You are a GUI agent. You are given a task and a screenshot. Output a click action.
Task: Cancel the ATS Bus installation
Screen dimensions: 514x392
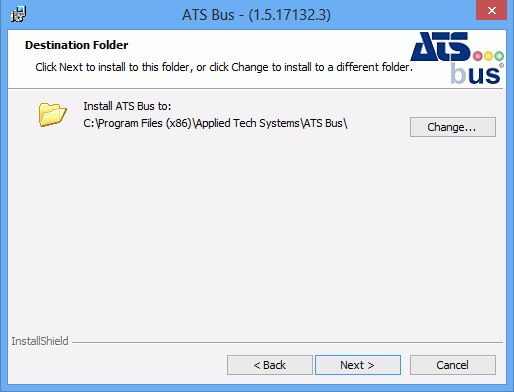click(453, 365)
